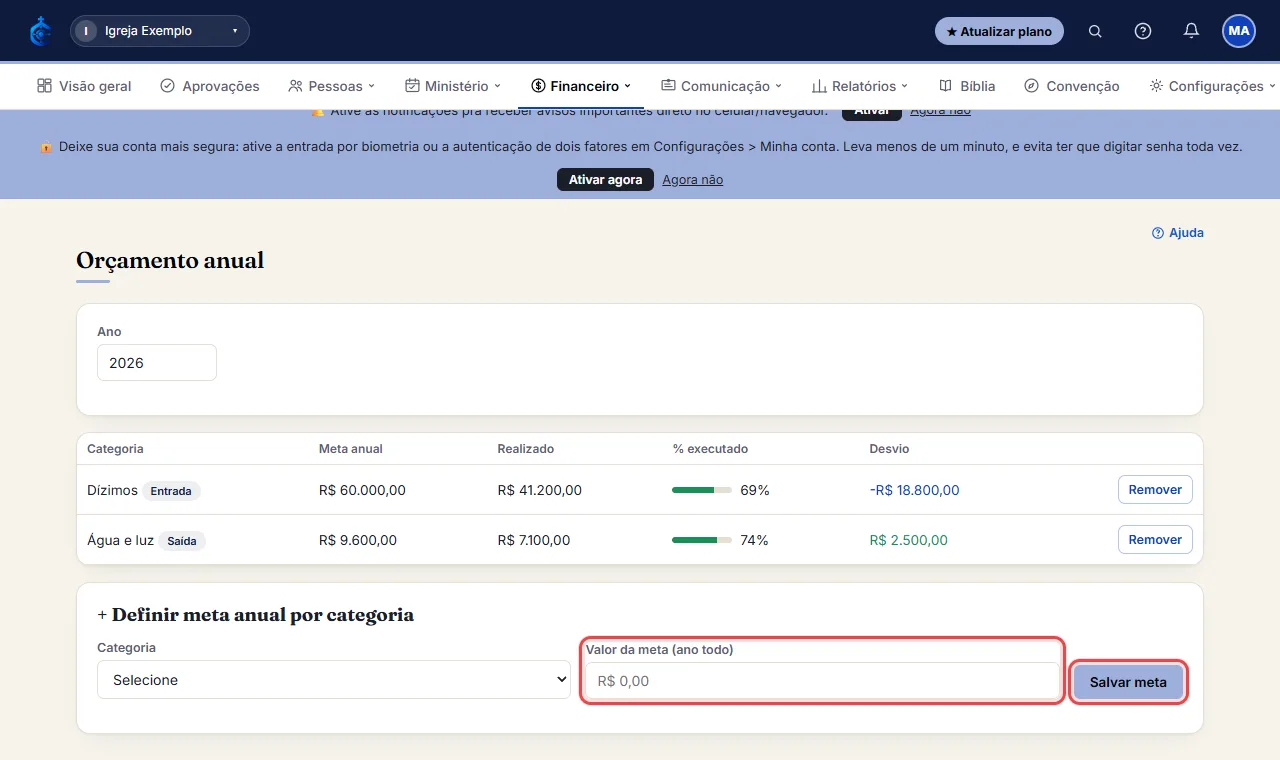Open the MA user avatar menu

pyautogui.click(x=1239, y=31)
